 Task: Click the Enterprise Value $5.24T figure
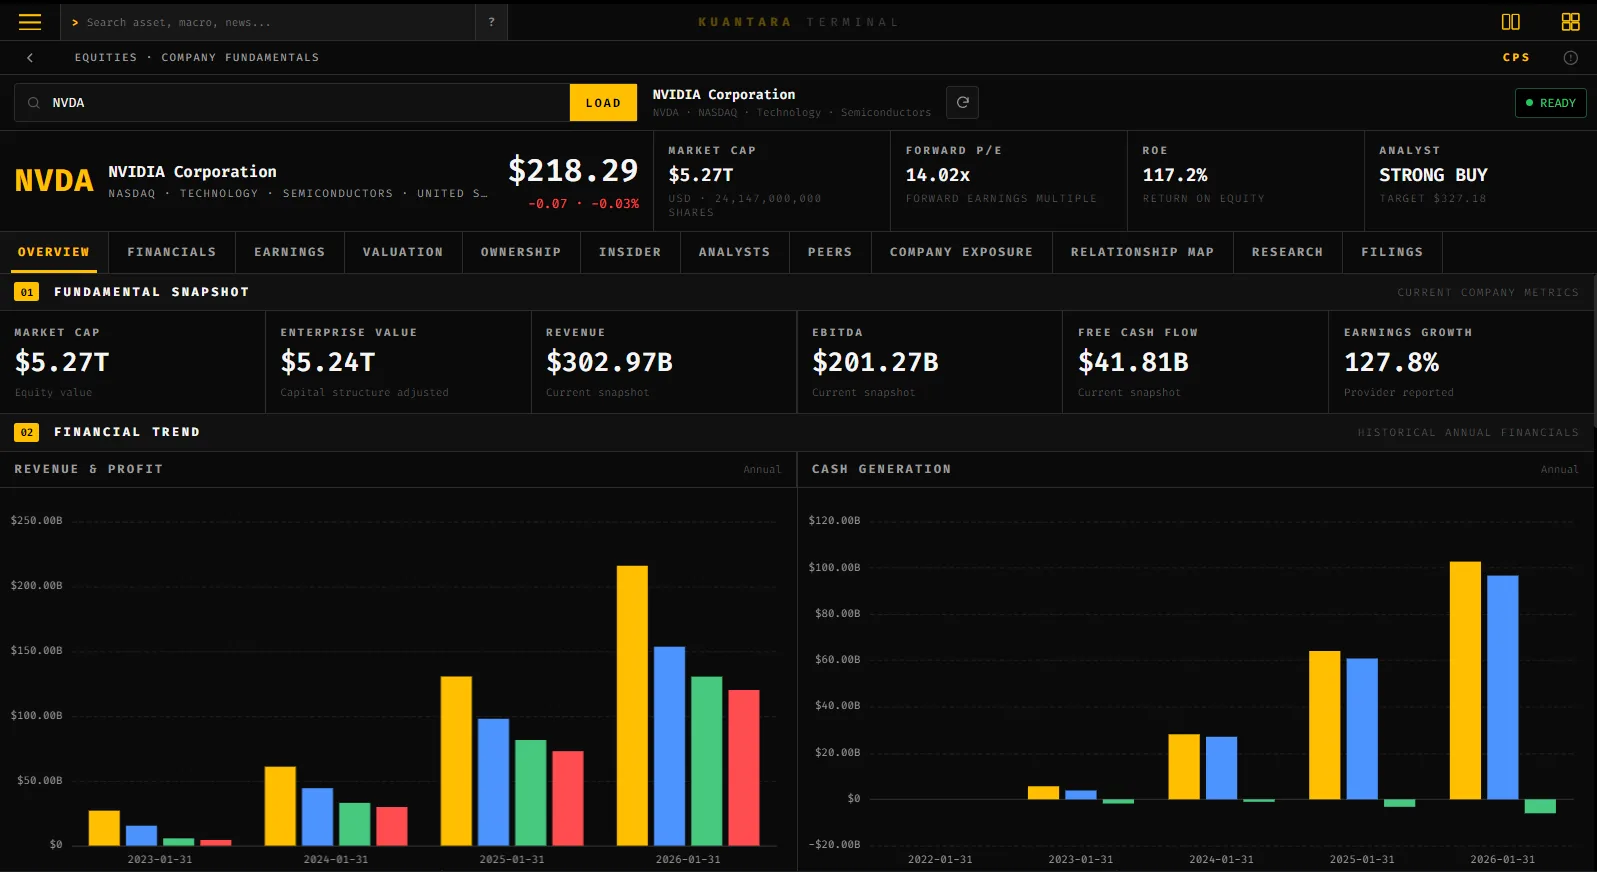(x=328, y=362)
